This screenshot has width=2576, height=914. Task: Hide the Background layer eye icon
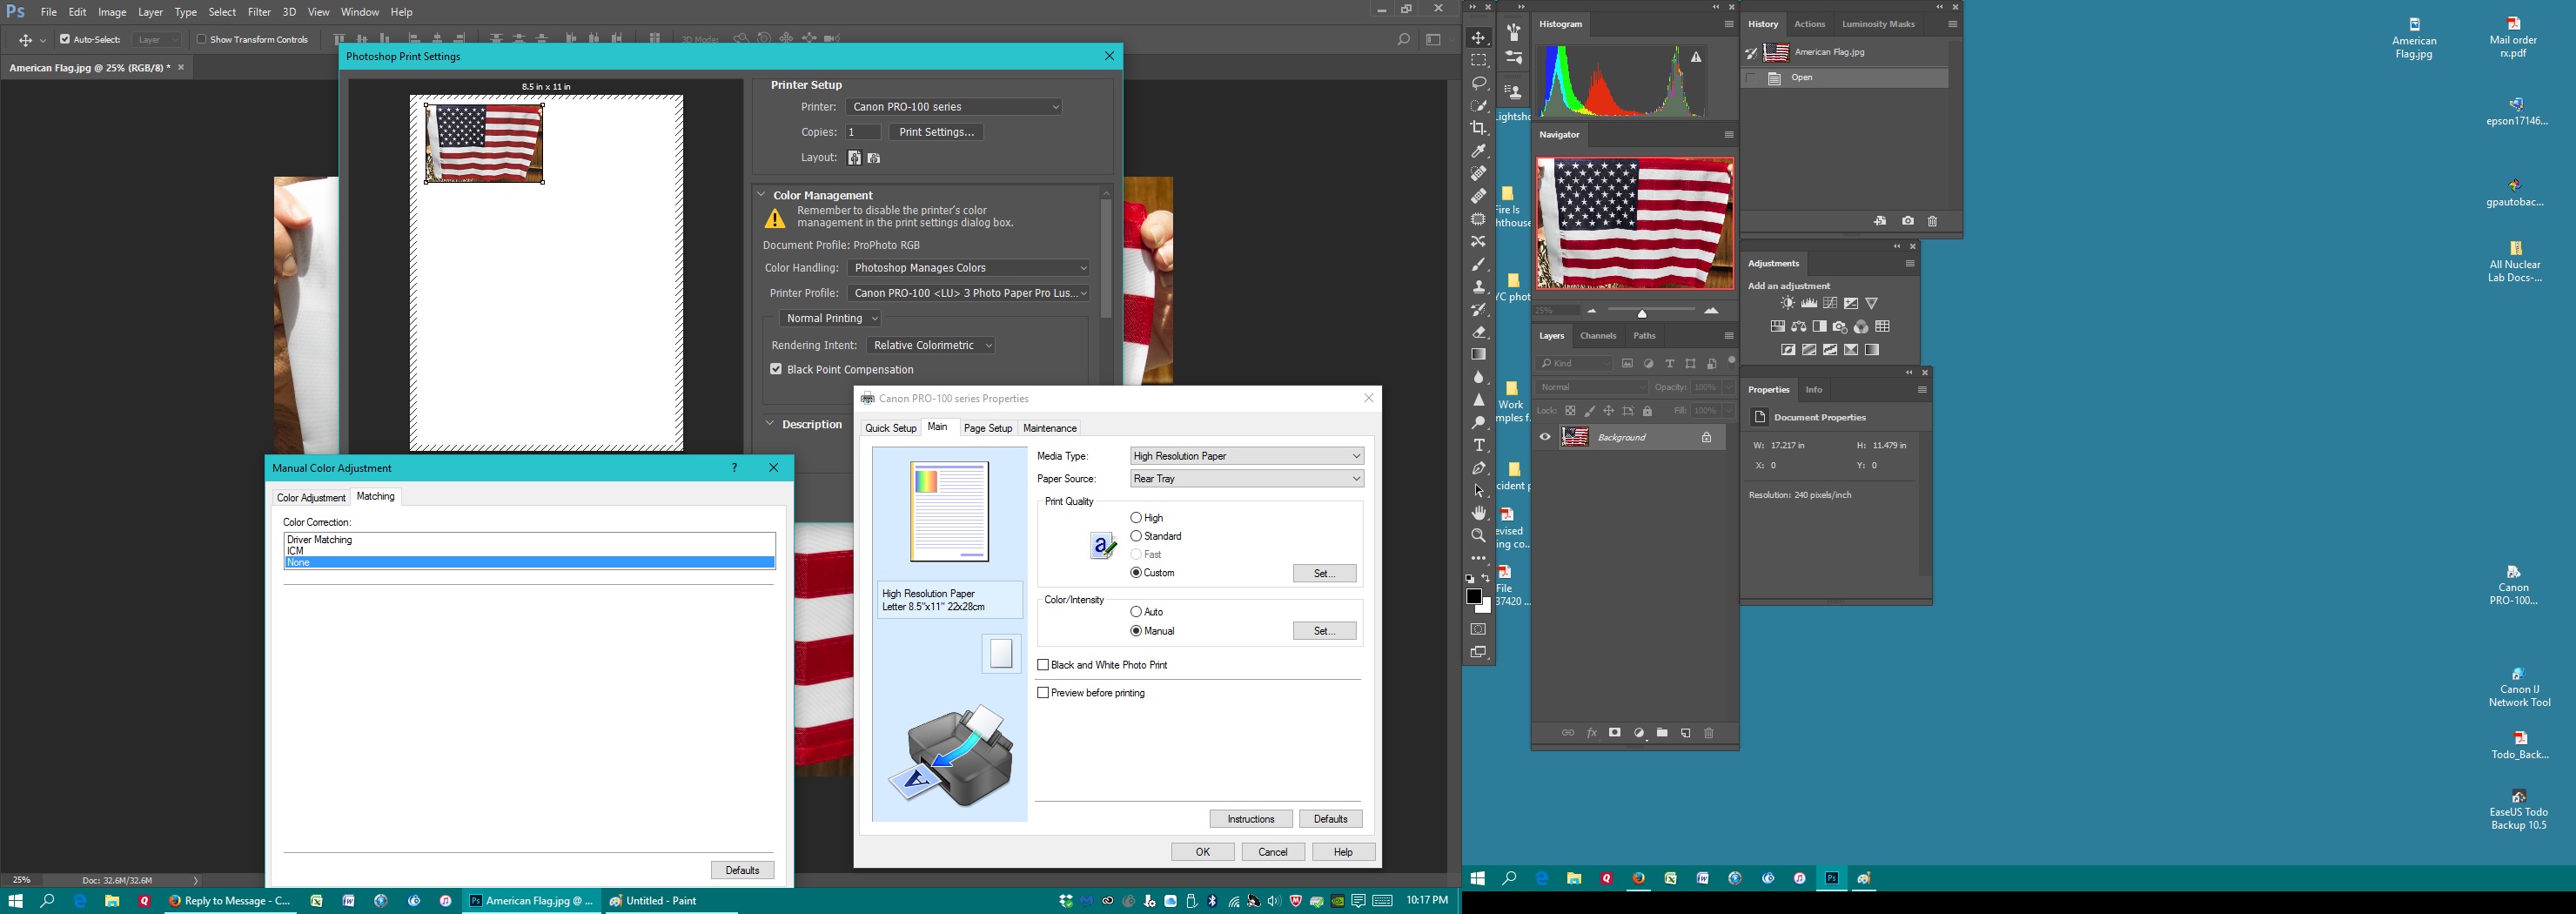pos(1545,437)
